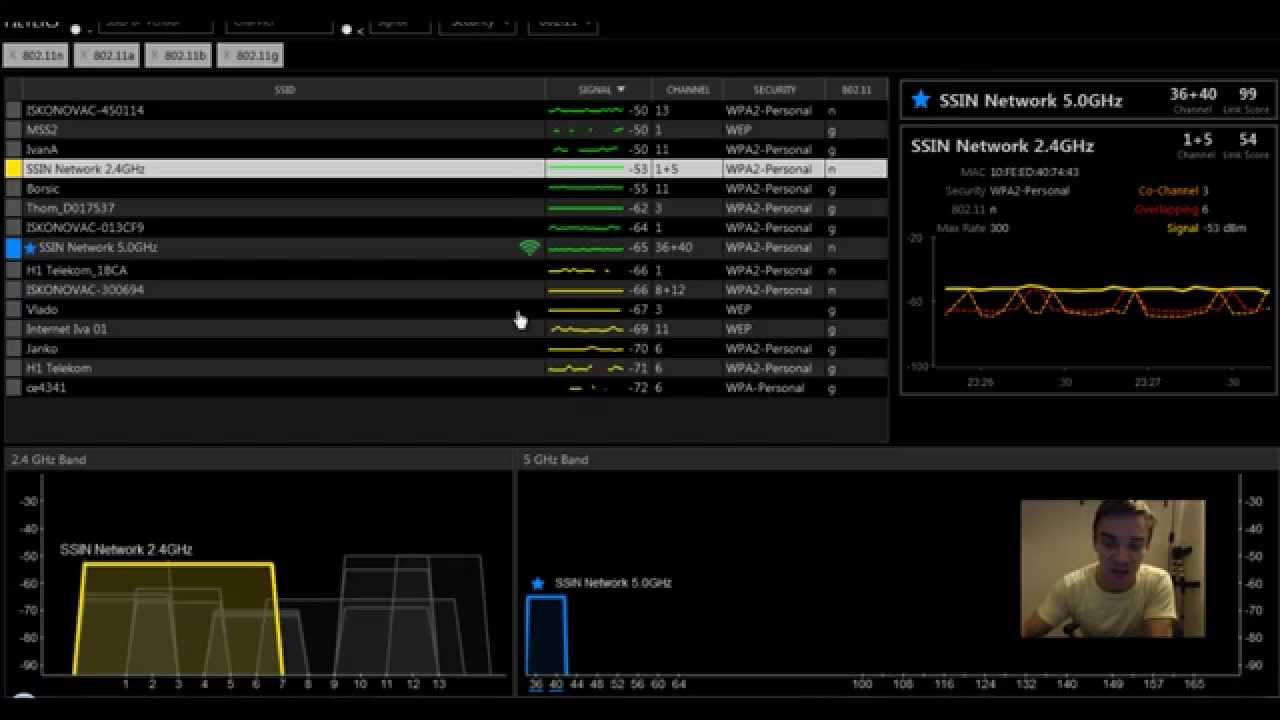Click the gray square beside ISKONOVAC-450114
The height and width of the screenshot is (720, 1280).
(14, 110)
